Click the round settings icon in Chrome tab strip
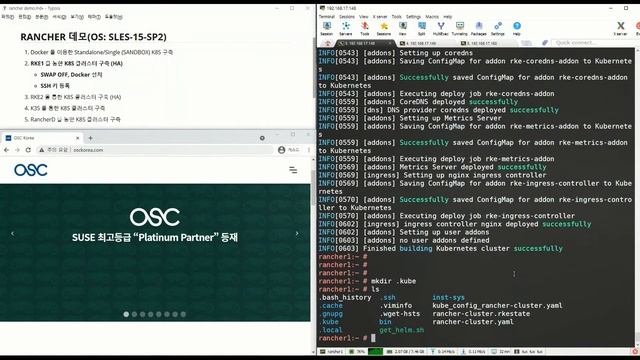The height and width of the screenshot is (360, 640). point(262,138)
